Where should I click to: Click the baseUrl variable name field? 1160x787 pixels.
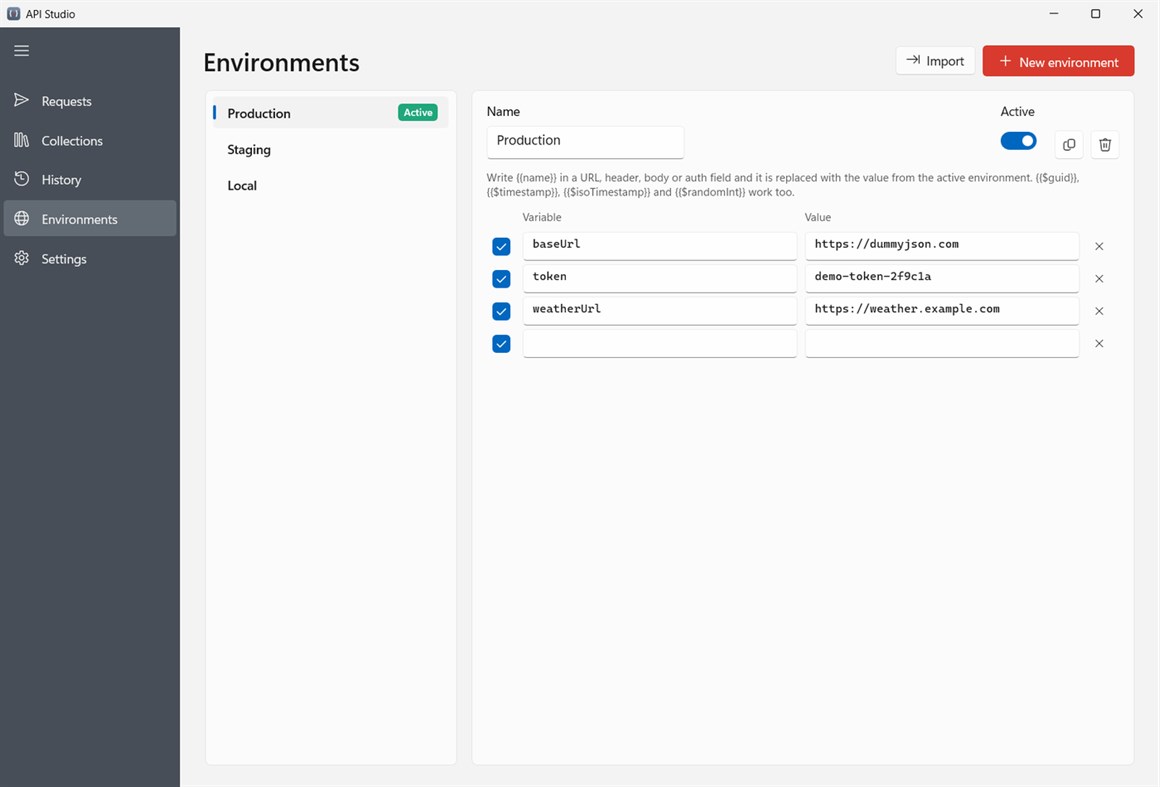tap(659, 246)
